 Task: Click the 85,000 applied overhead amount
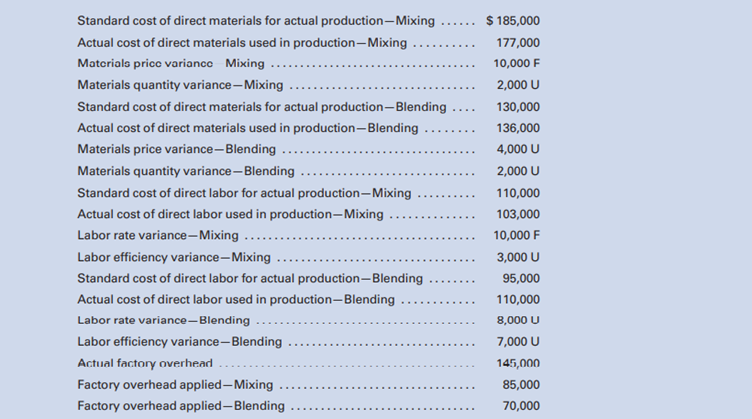520,385
